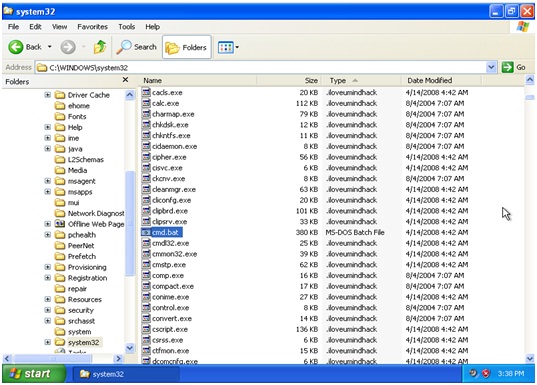Sort files by Name column header

pyautogui.click(x=198, y=80)
